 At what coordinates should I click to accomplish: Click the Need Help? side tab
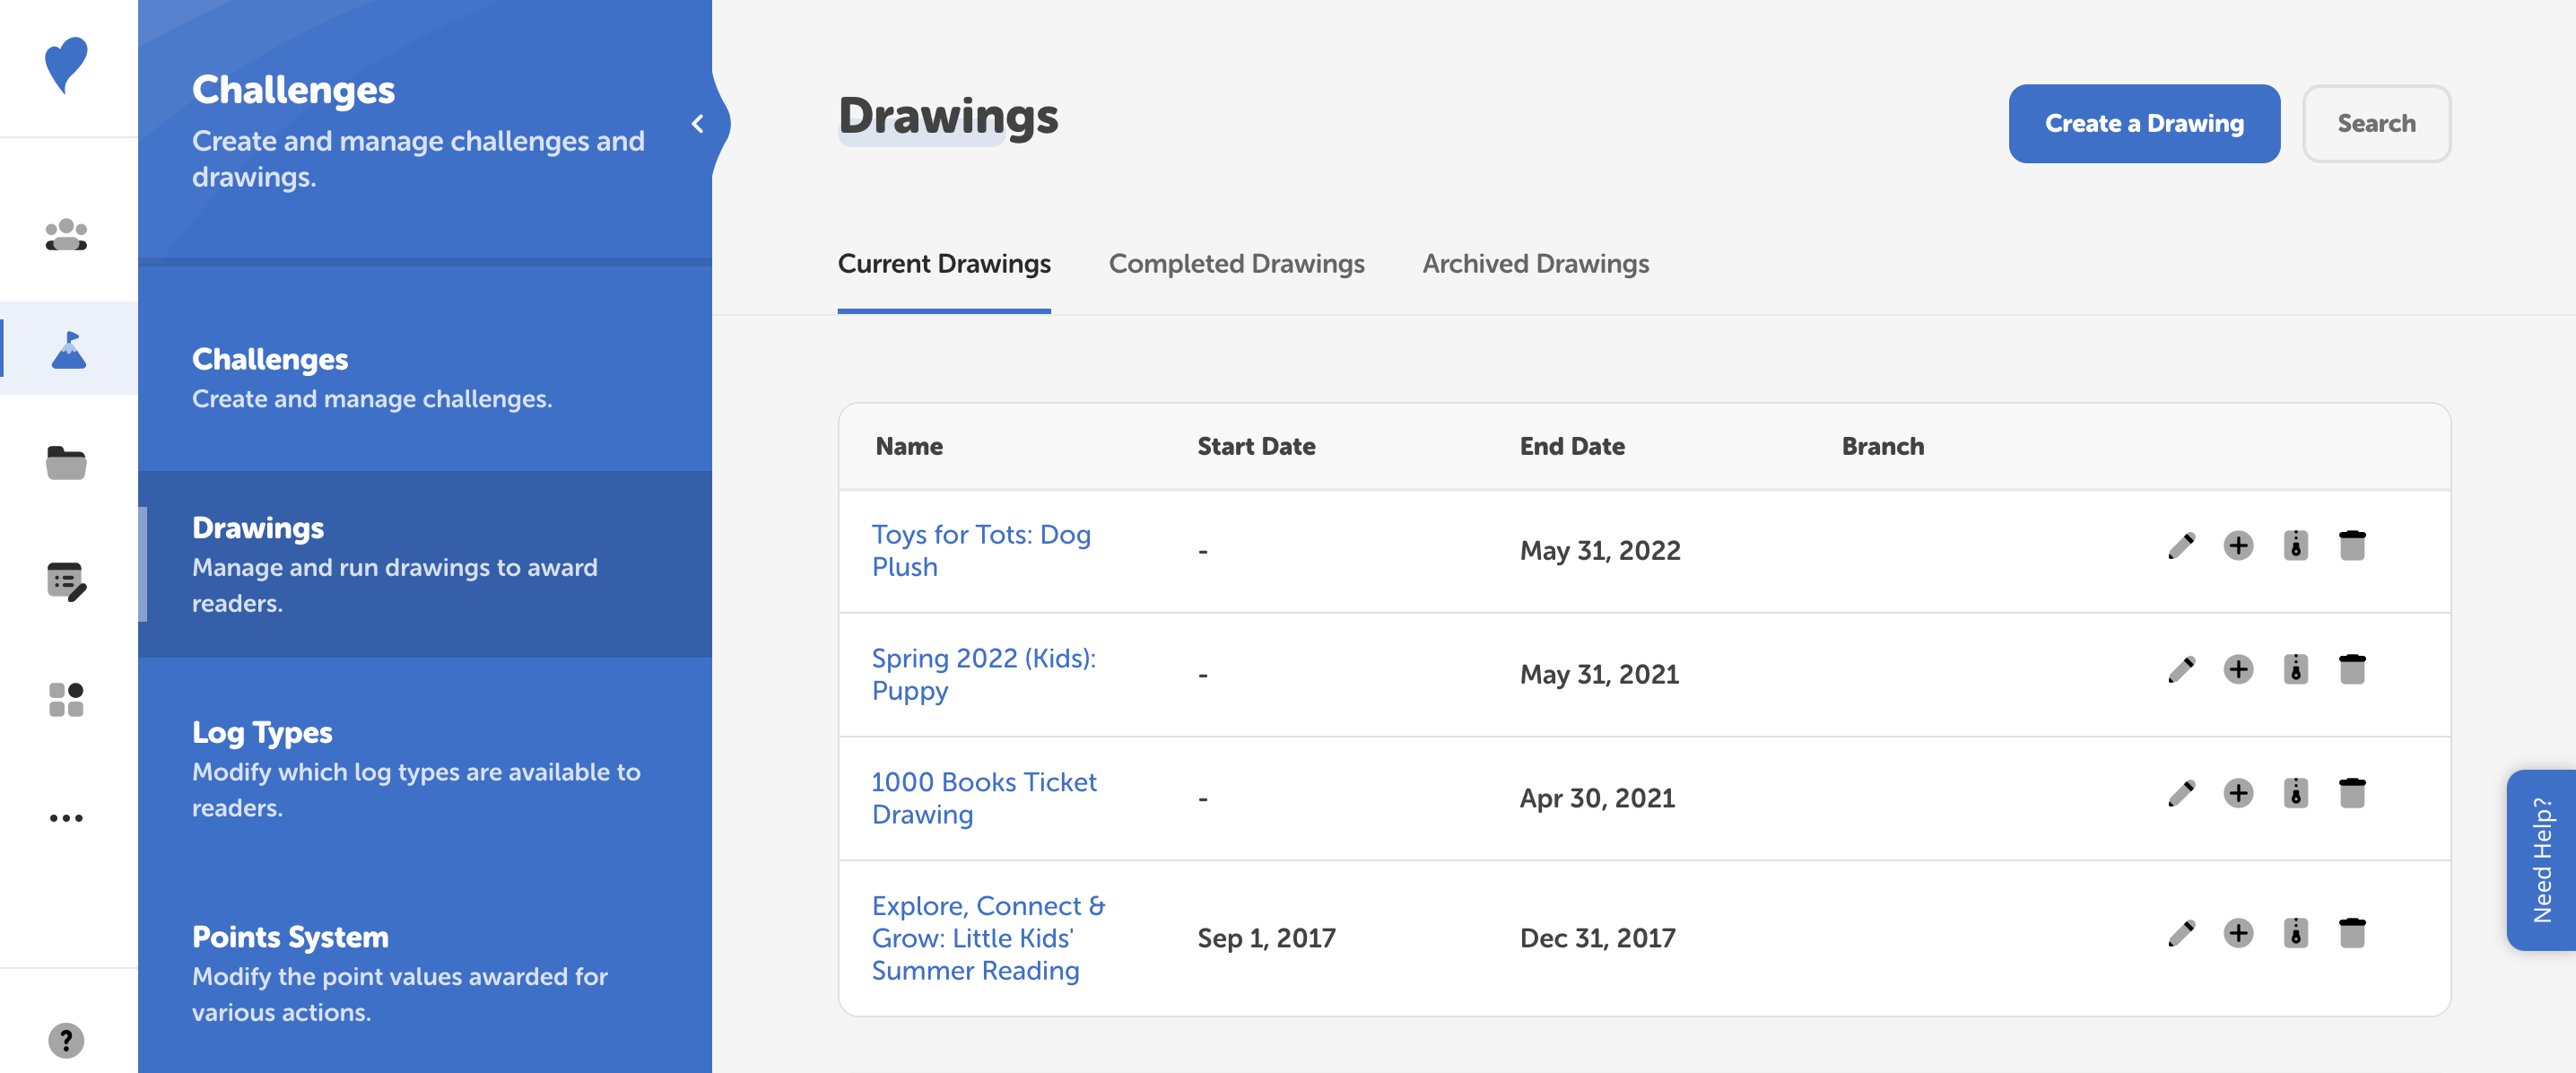click(2541, 858)
